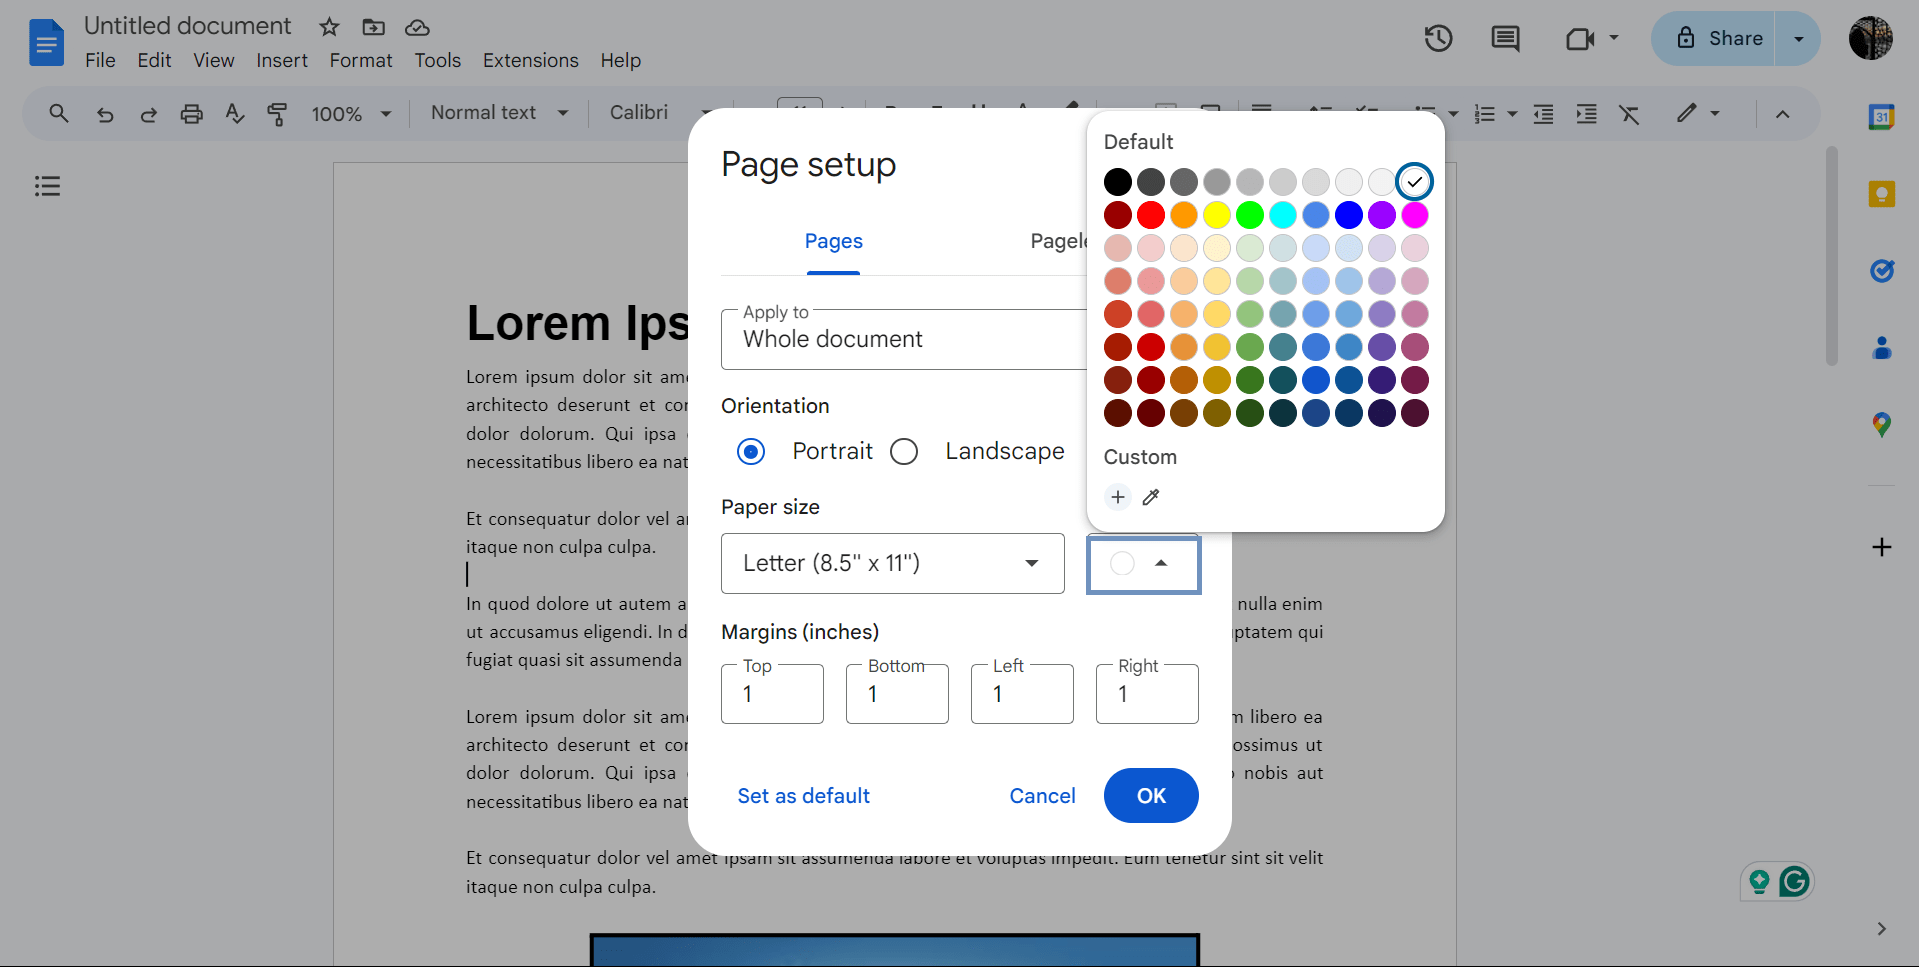Select the red color swatch
The height and width of the screenshot is (967, 1919).
click(x=1151, y=215)
